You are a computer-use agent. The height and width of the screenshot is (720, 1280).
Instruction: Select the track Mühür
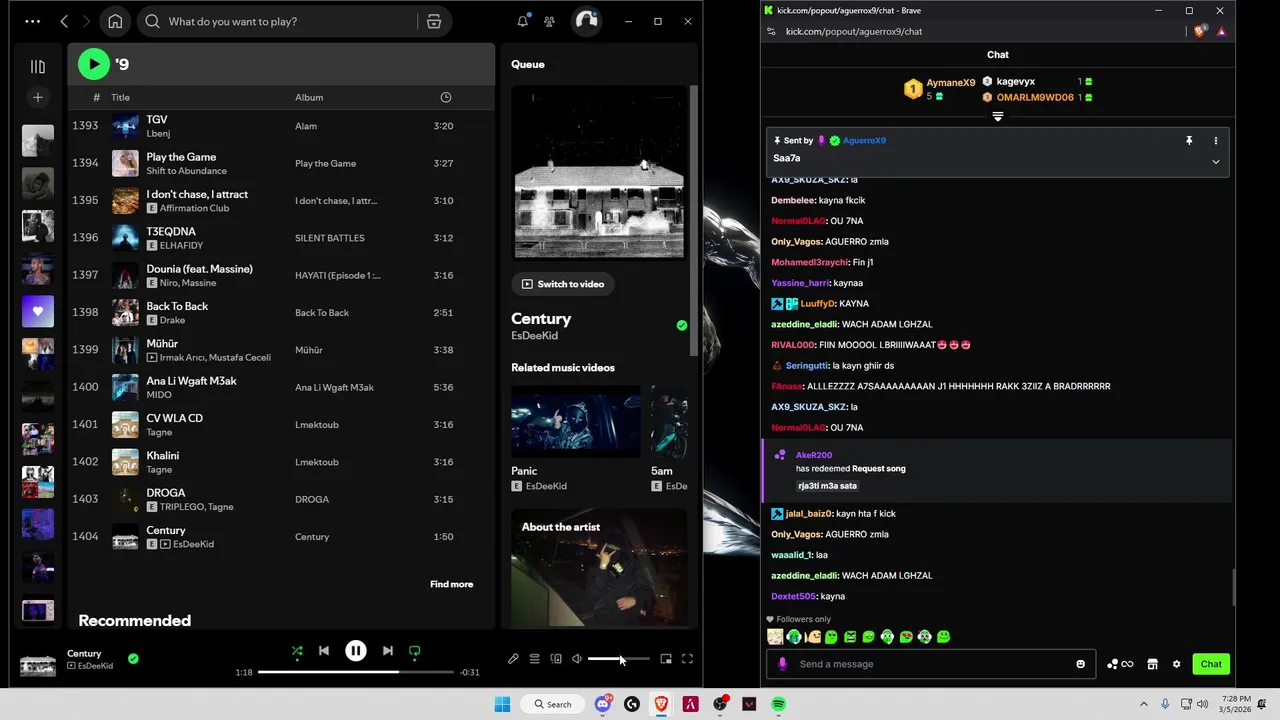(162, 343)
